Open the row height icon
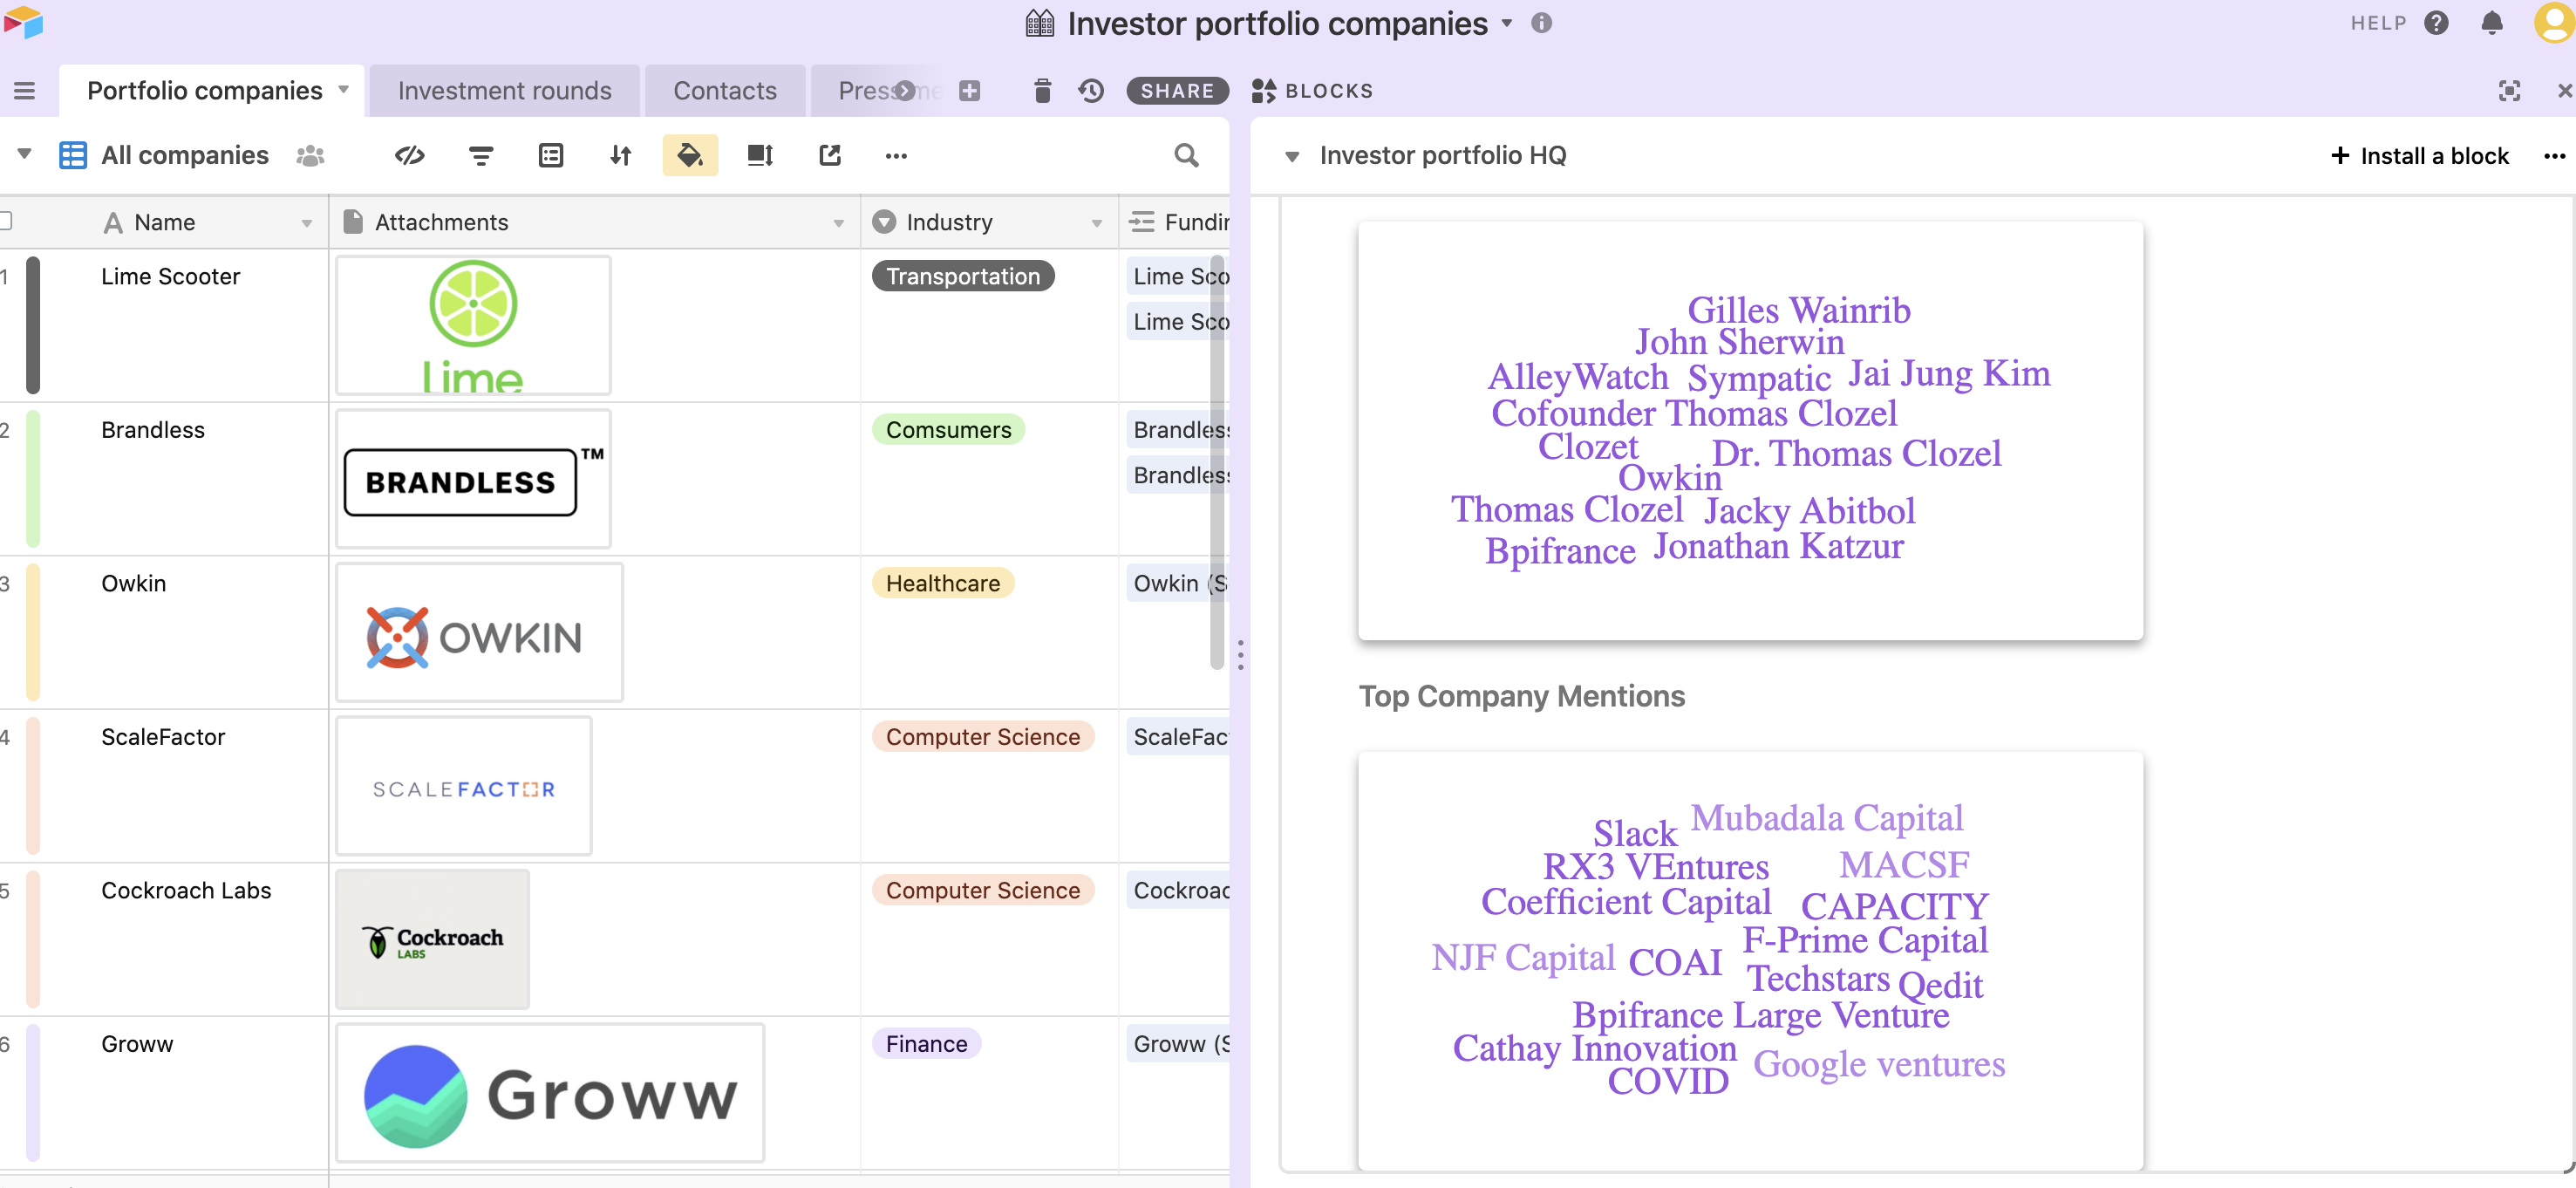The height and width of the screenshot is (1188, 2576). [760, 155]
